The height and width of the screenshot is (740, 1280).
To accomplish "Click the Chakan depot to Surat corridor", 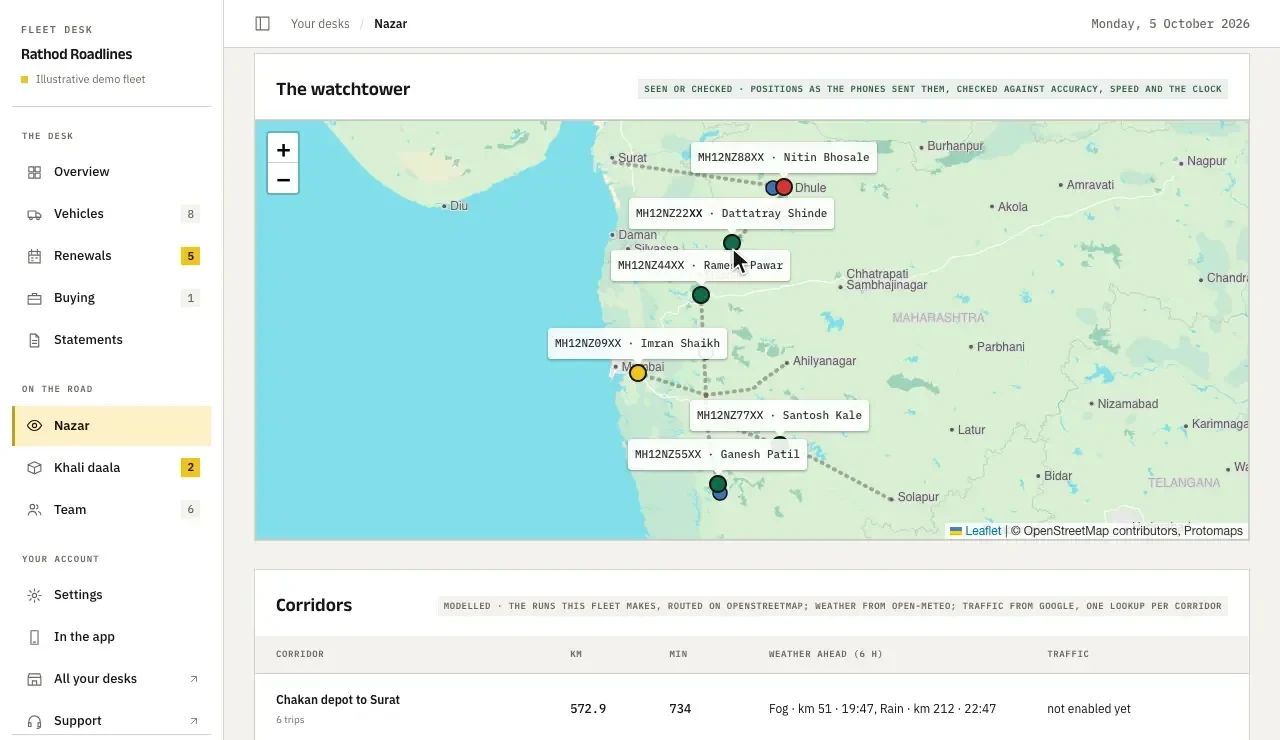I will pos(338,700).
